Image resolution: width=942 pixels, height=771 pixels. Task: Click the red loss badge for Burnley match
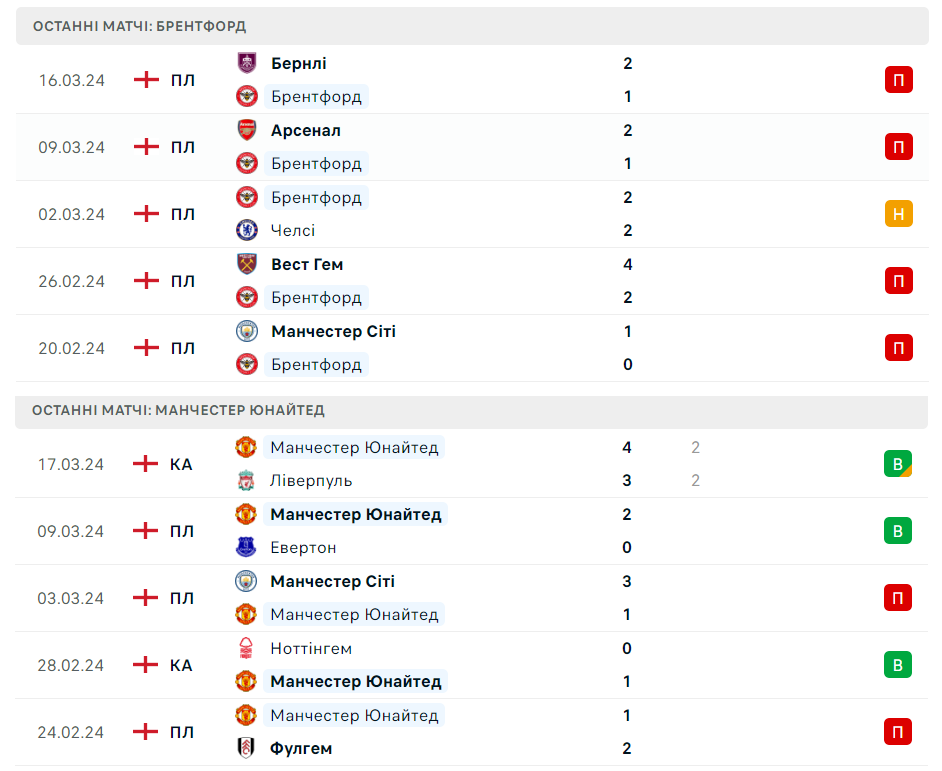point(898,80)
